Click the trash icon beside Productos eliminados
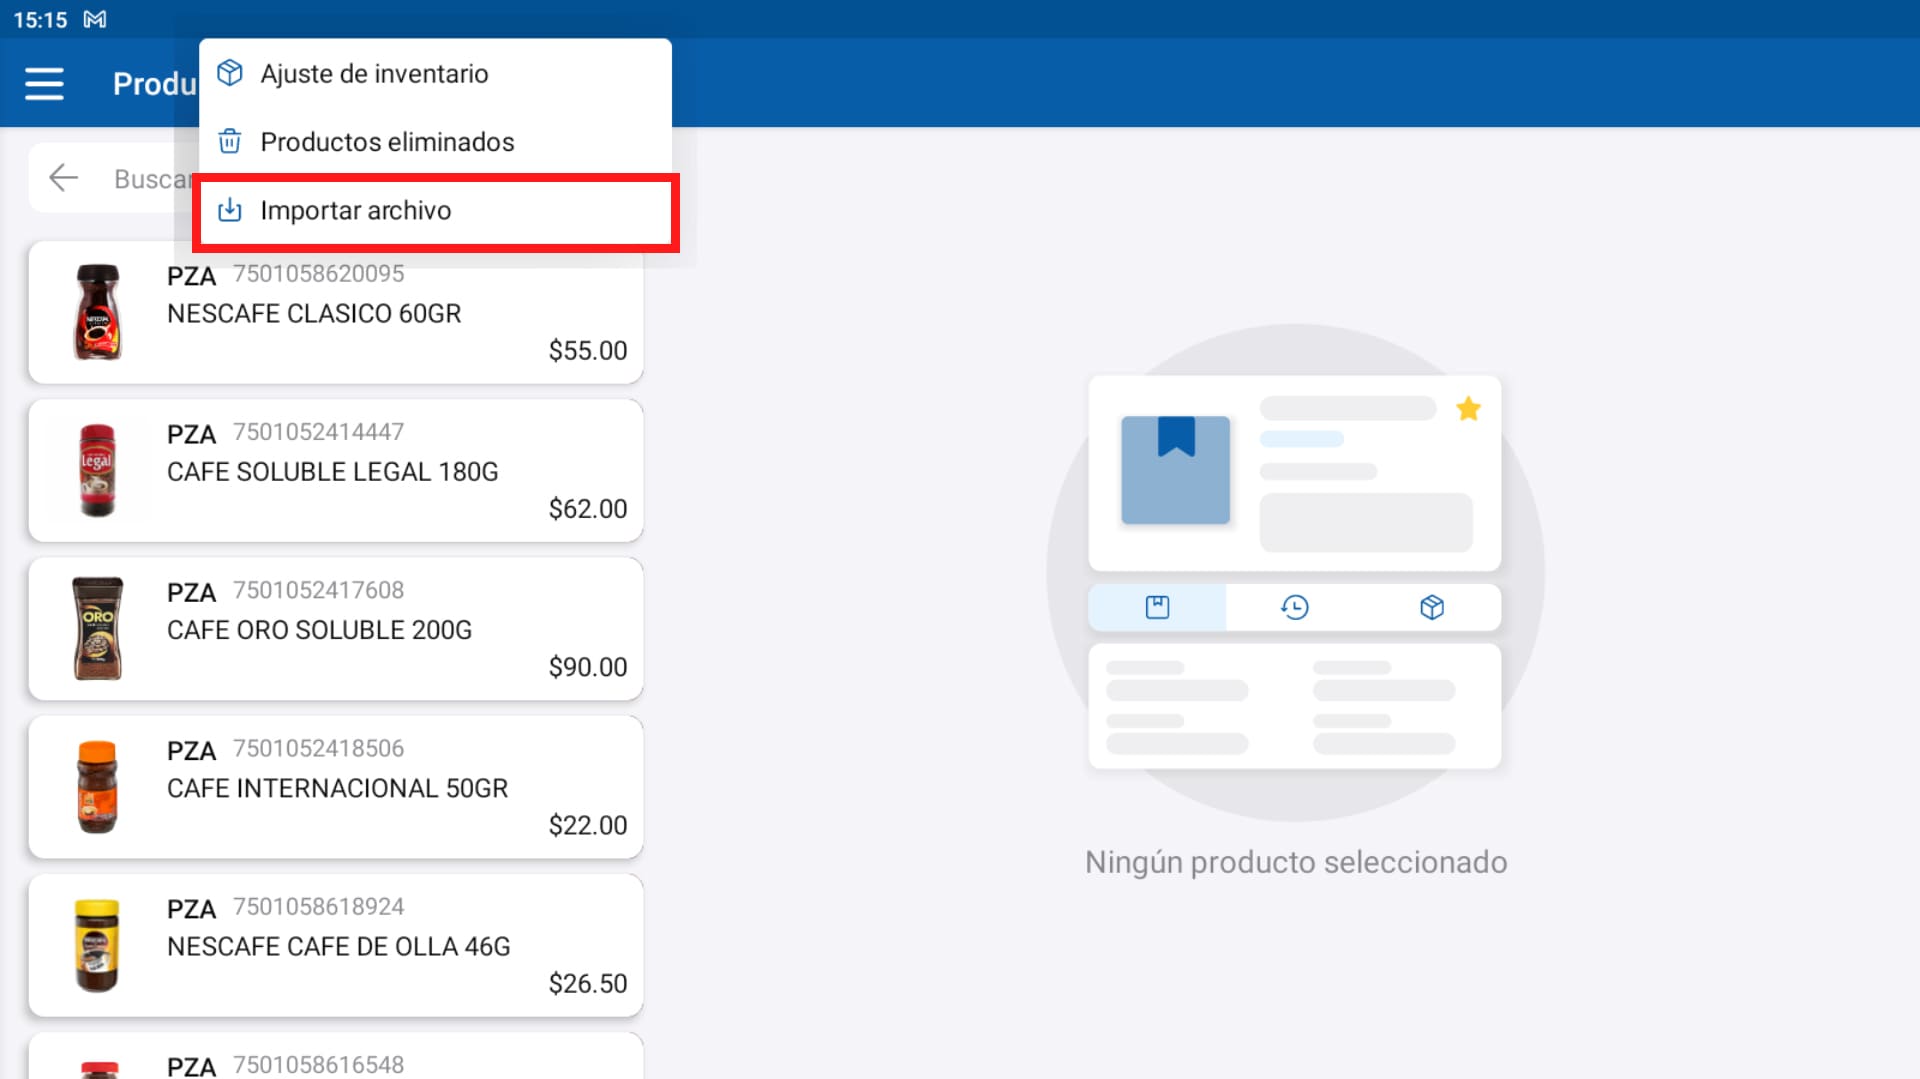 point(230,141)
